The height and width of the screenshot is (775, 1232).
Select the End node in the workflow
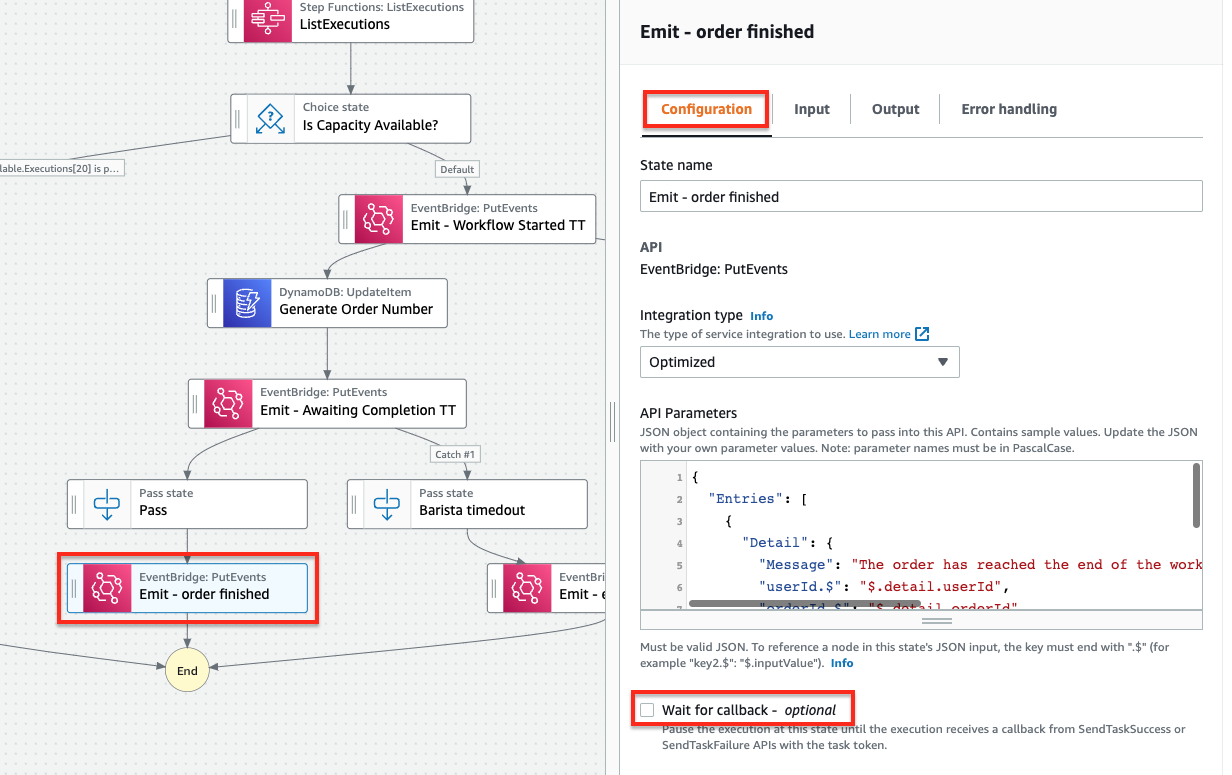tap(187, 671)
